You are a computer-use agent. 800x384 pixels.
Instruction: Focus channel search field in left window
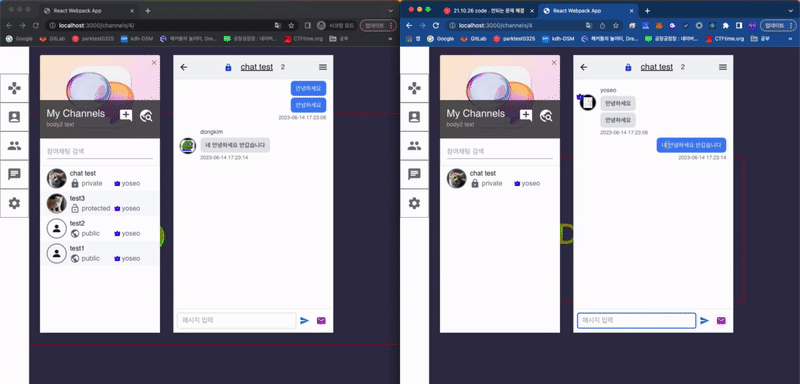pyautogui.click(x=100, y=151)
